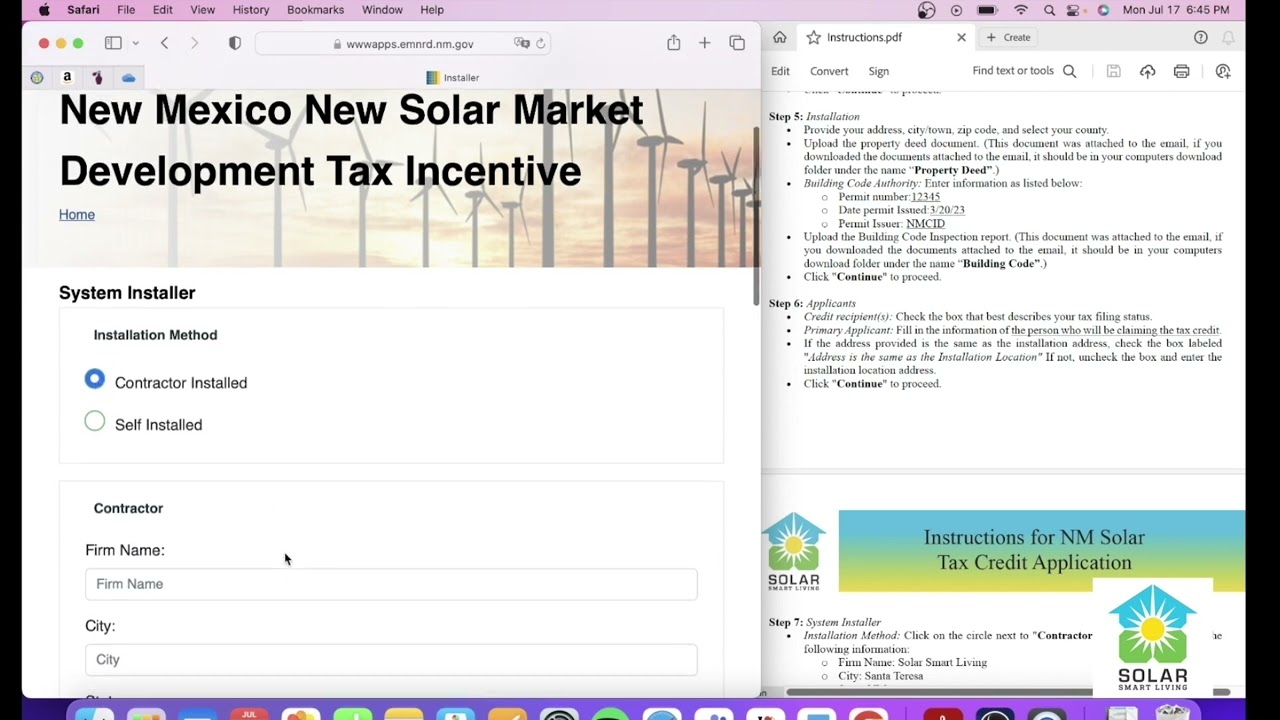The height and width of the screenshot is (720, 1280).
Task: Select Contractor Installed radio button
Action: pyautogui.click(x=95, y=380)
